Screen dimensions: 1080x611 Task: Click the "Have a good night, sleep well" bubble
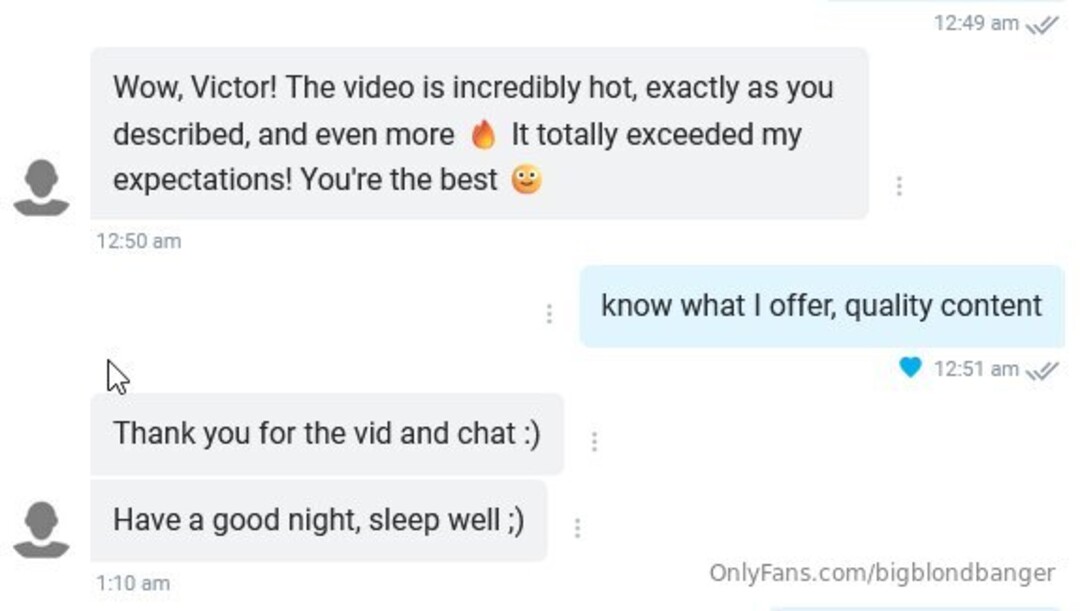point(318,520)
